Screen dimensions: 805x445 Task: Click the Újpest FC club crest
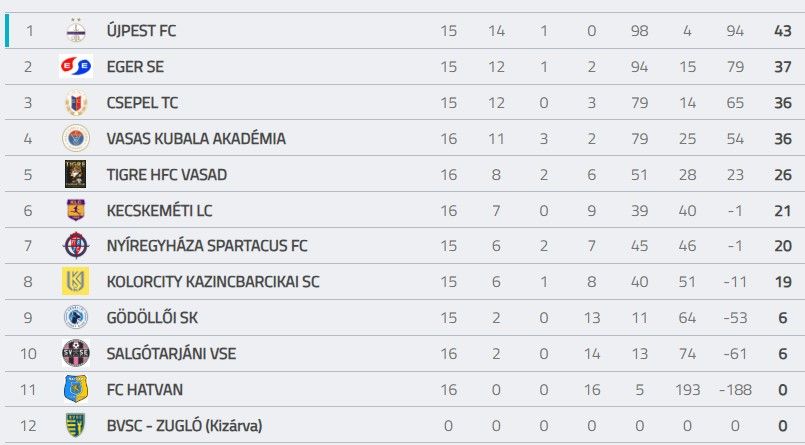(x=76, y=31)
